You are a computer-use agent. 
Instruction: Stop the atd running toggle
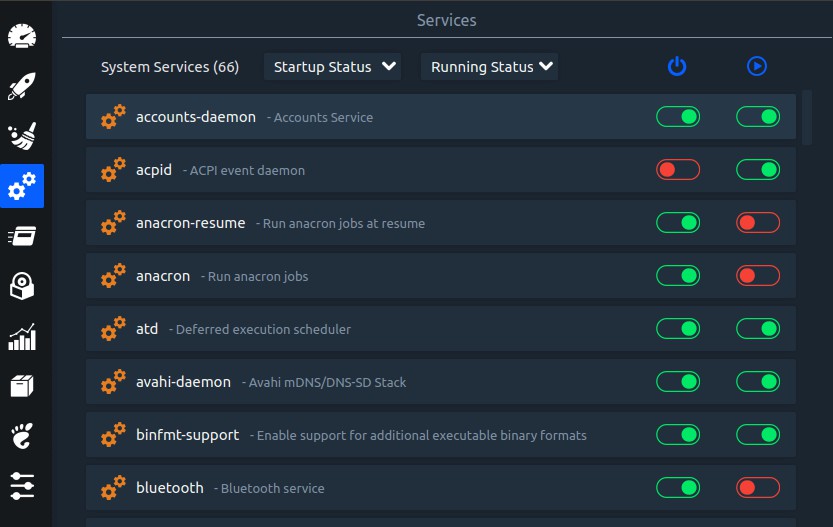pos(758,329)
